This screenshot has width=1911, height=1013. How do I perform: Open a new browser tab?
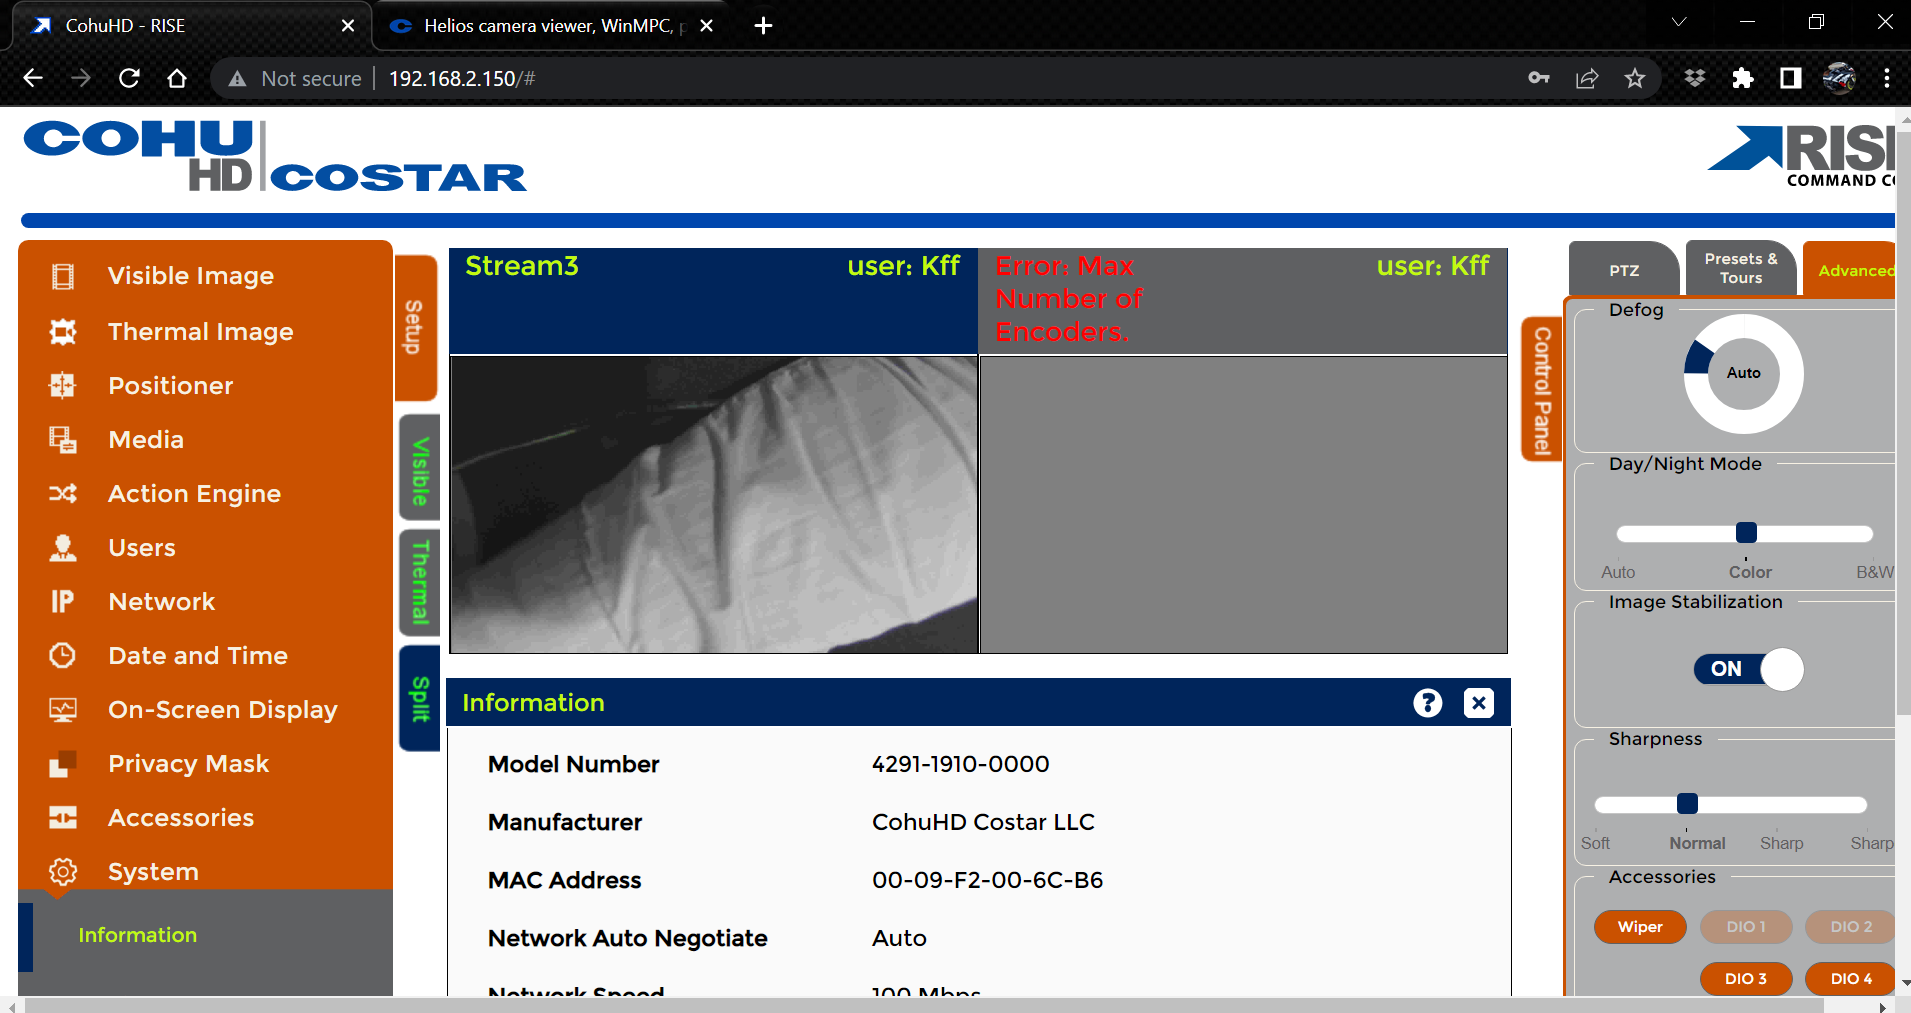763,26
